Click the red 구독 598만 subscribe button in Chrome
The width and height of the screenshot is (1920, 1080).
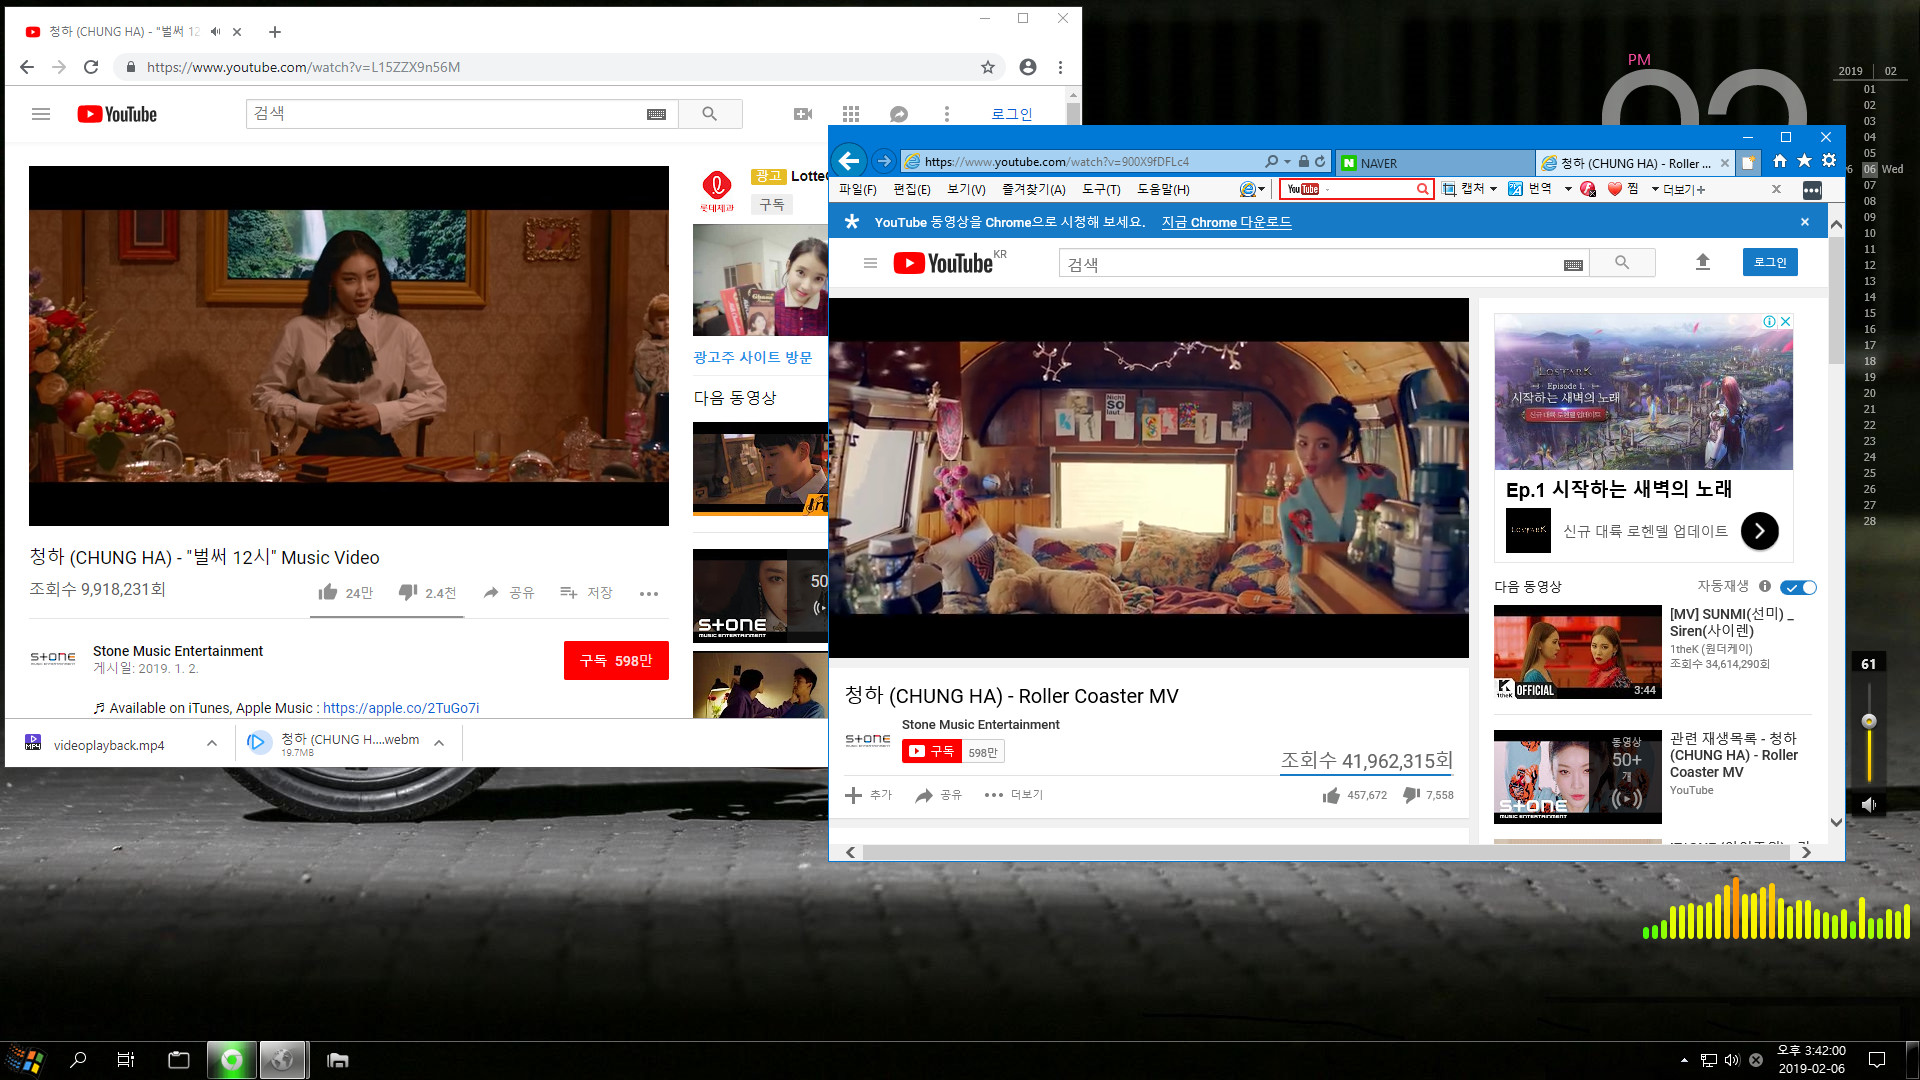(616, 661)
